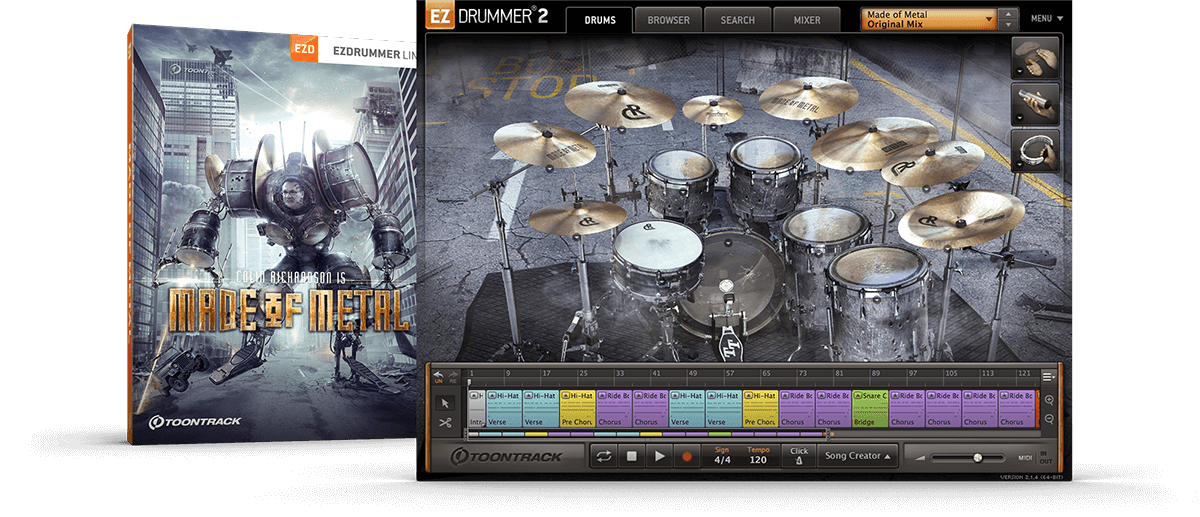Click bar 89 on the timeline ruler

click(875, 374)
